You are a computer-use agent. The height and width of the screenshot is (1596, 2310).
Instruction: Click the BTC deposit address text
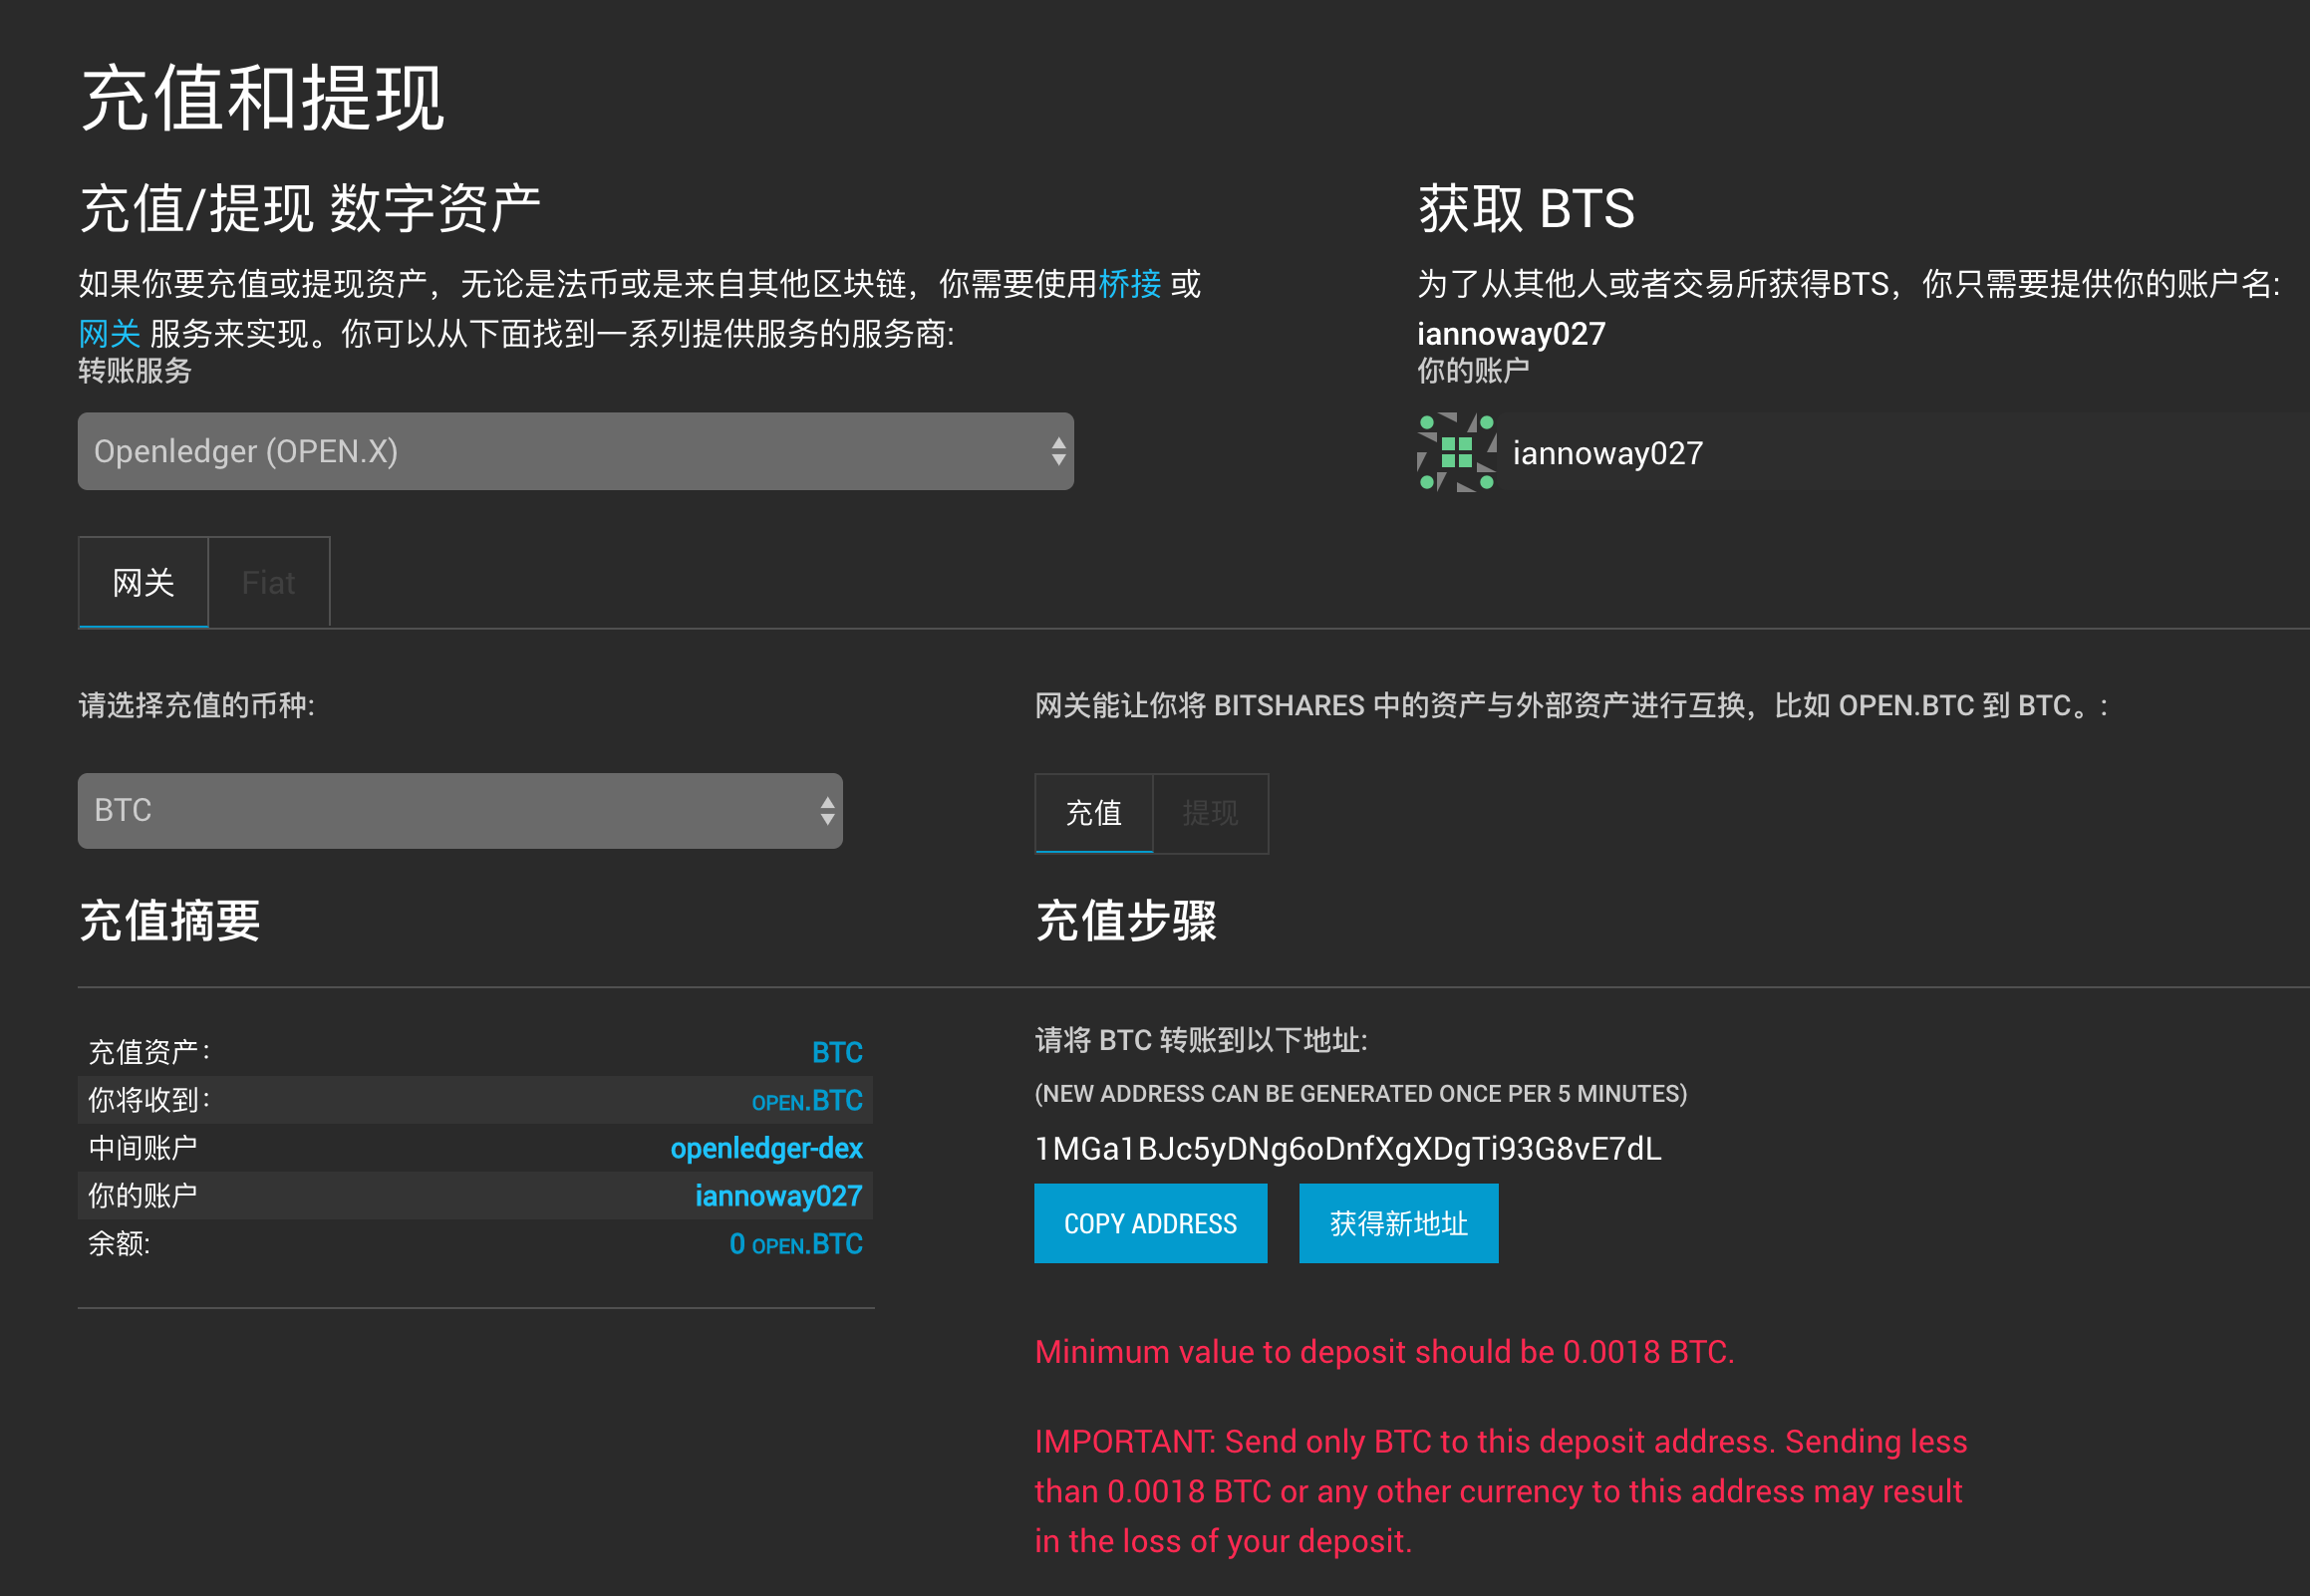coord(1347,1150)
